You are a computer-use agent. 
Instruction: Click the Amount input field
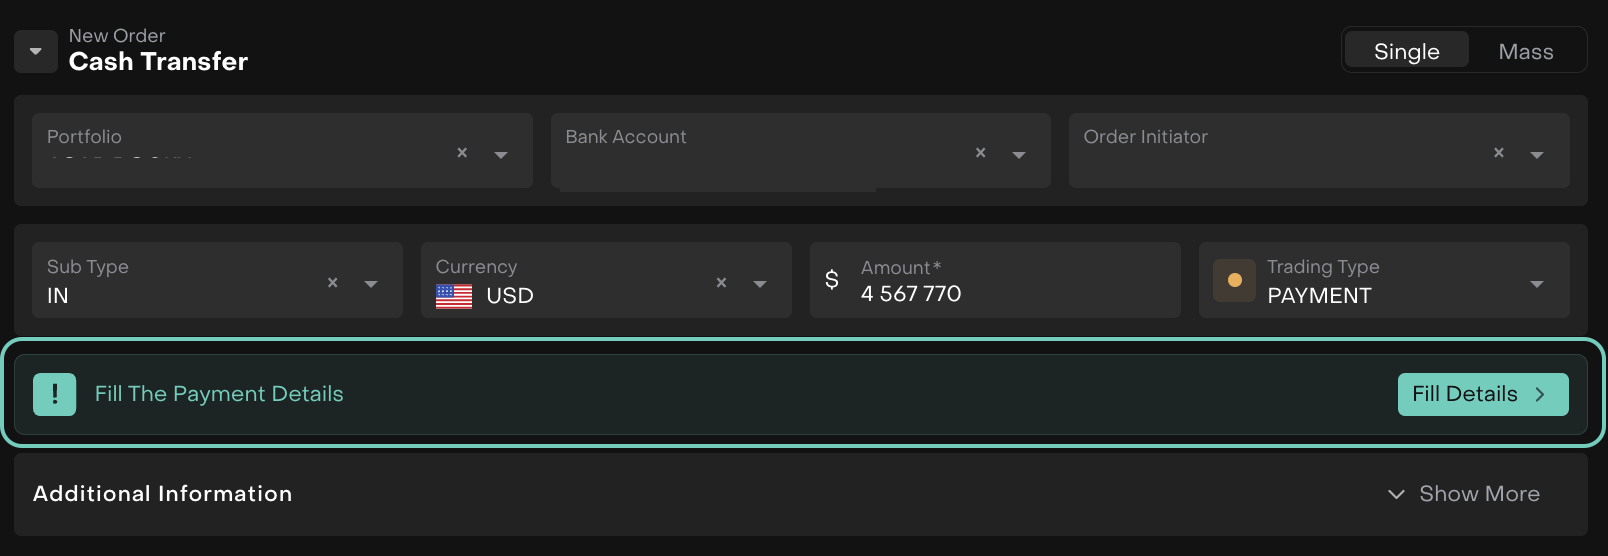pos(1010,294)
